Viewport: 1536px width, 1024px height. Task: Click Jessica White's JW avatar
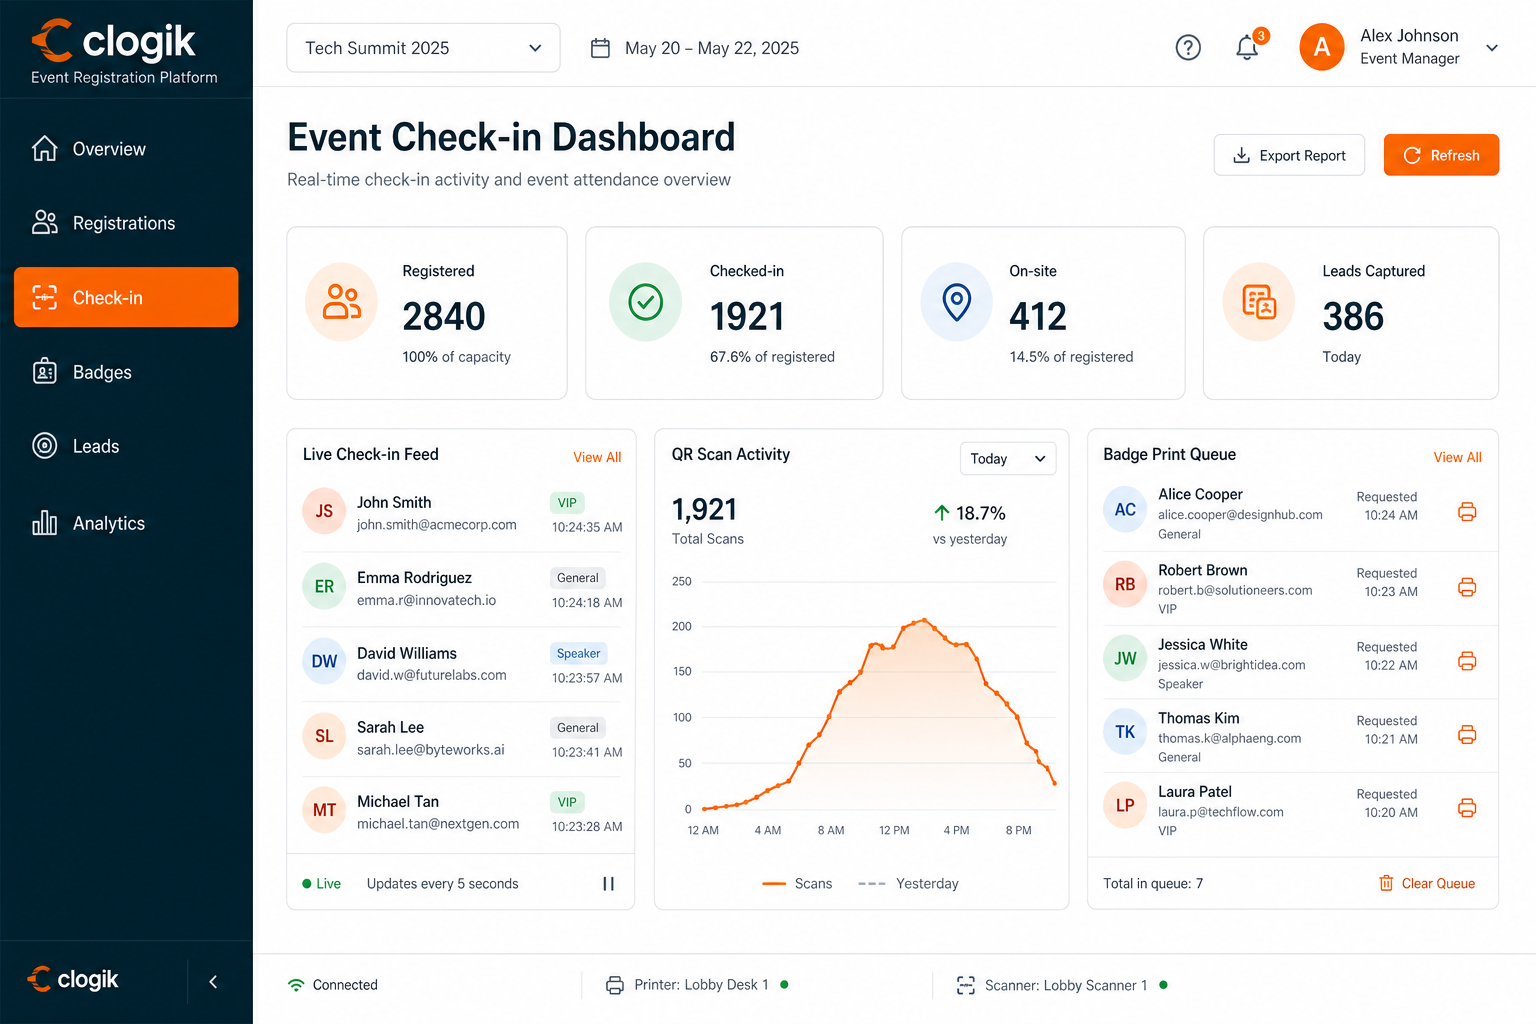click(1125, 658)
